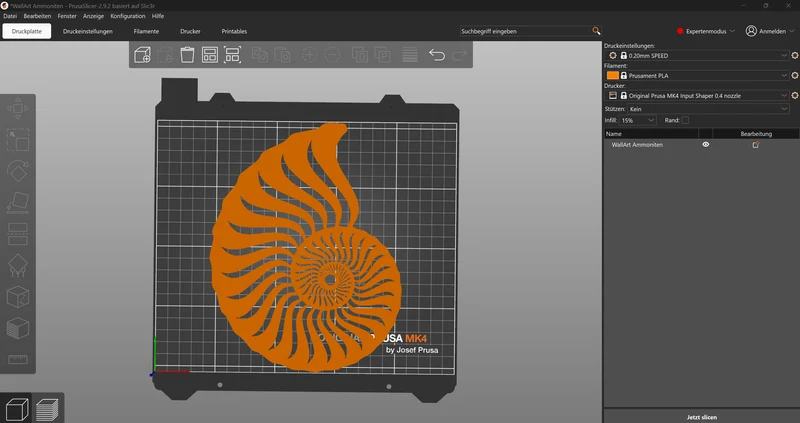Screen dimensions: 800x423
Task: Click the Name column header
Action: pyautogui.click(x=652, y=134)
